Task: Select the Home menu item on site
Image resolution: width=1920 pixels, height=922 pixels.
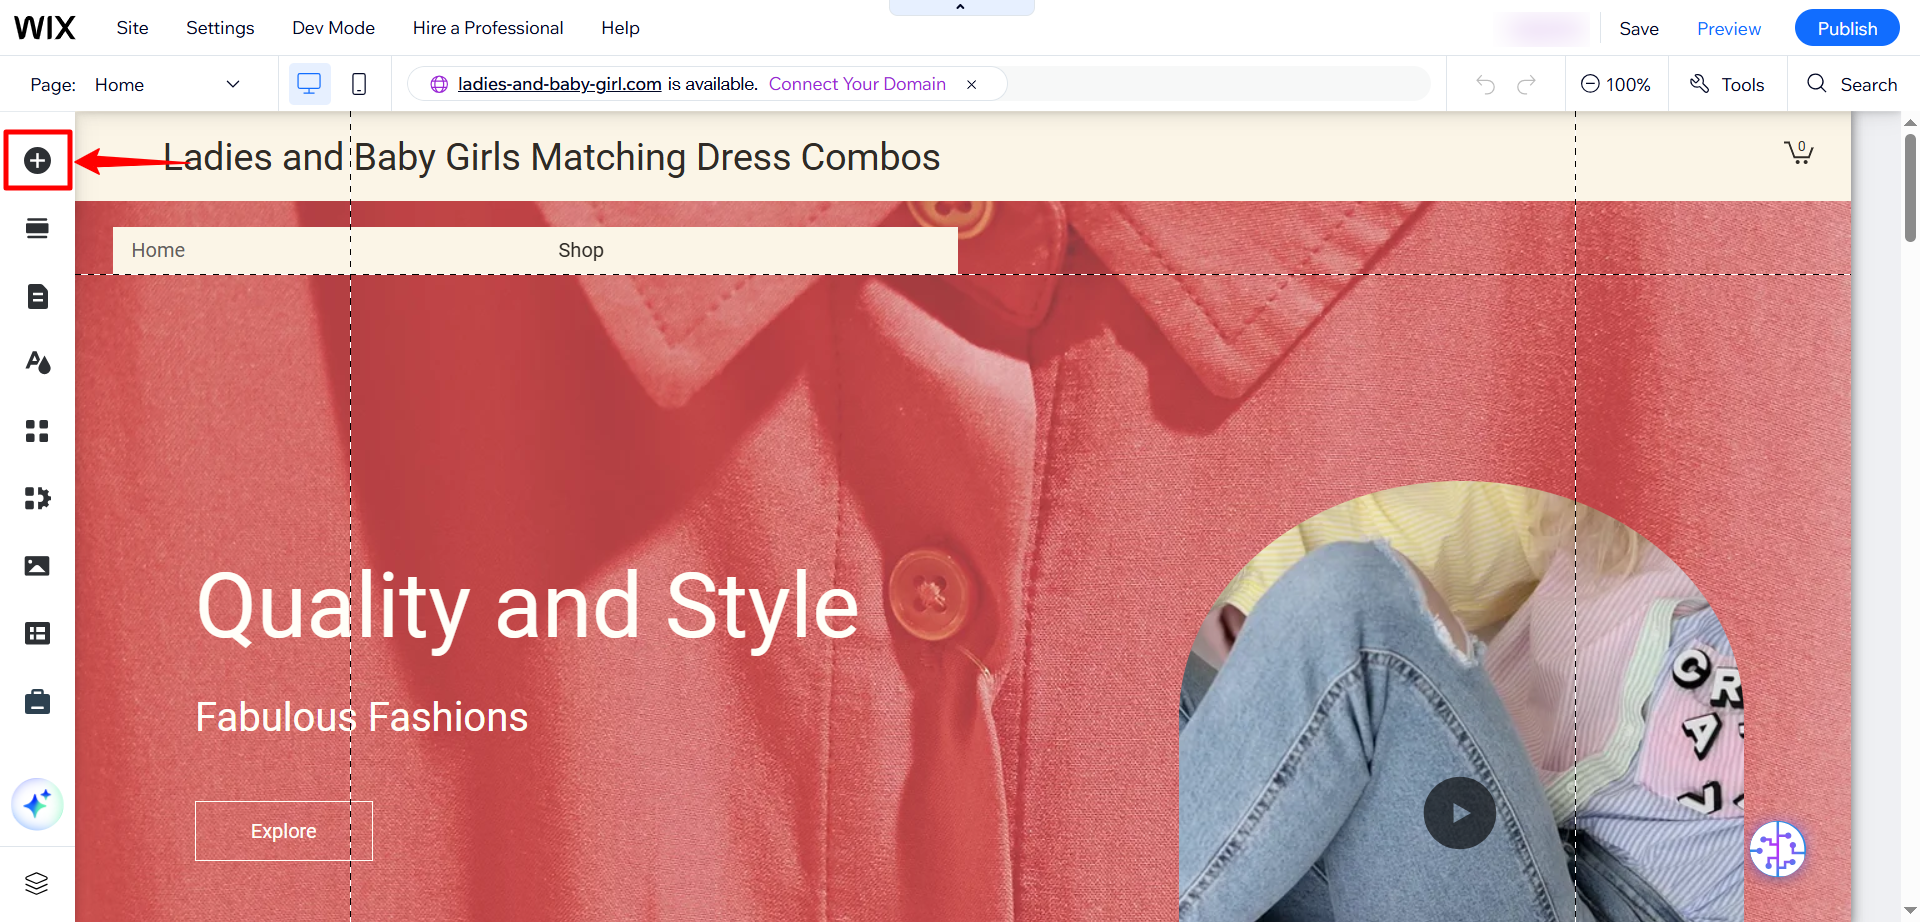Action: pyautogui.click(x=158, y=250)
